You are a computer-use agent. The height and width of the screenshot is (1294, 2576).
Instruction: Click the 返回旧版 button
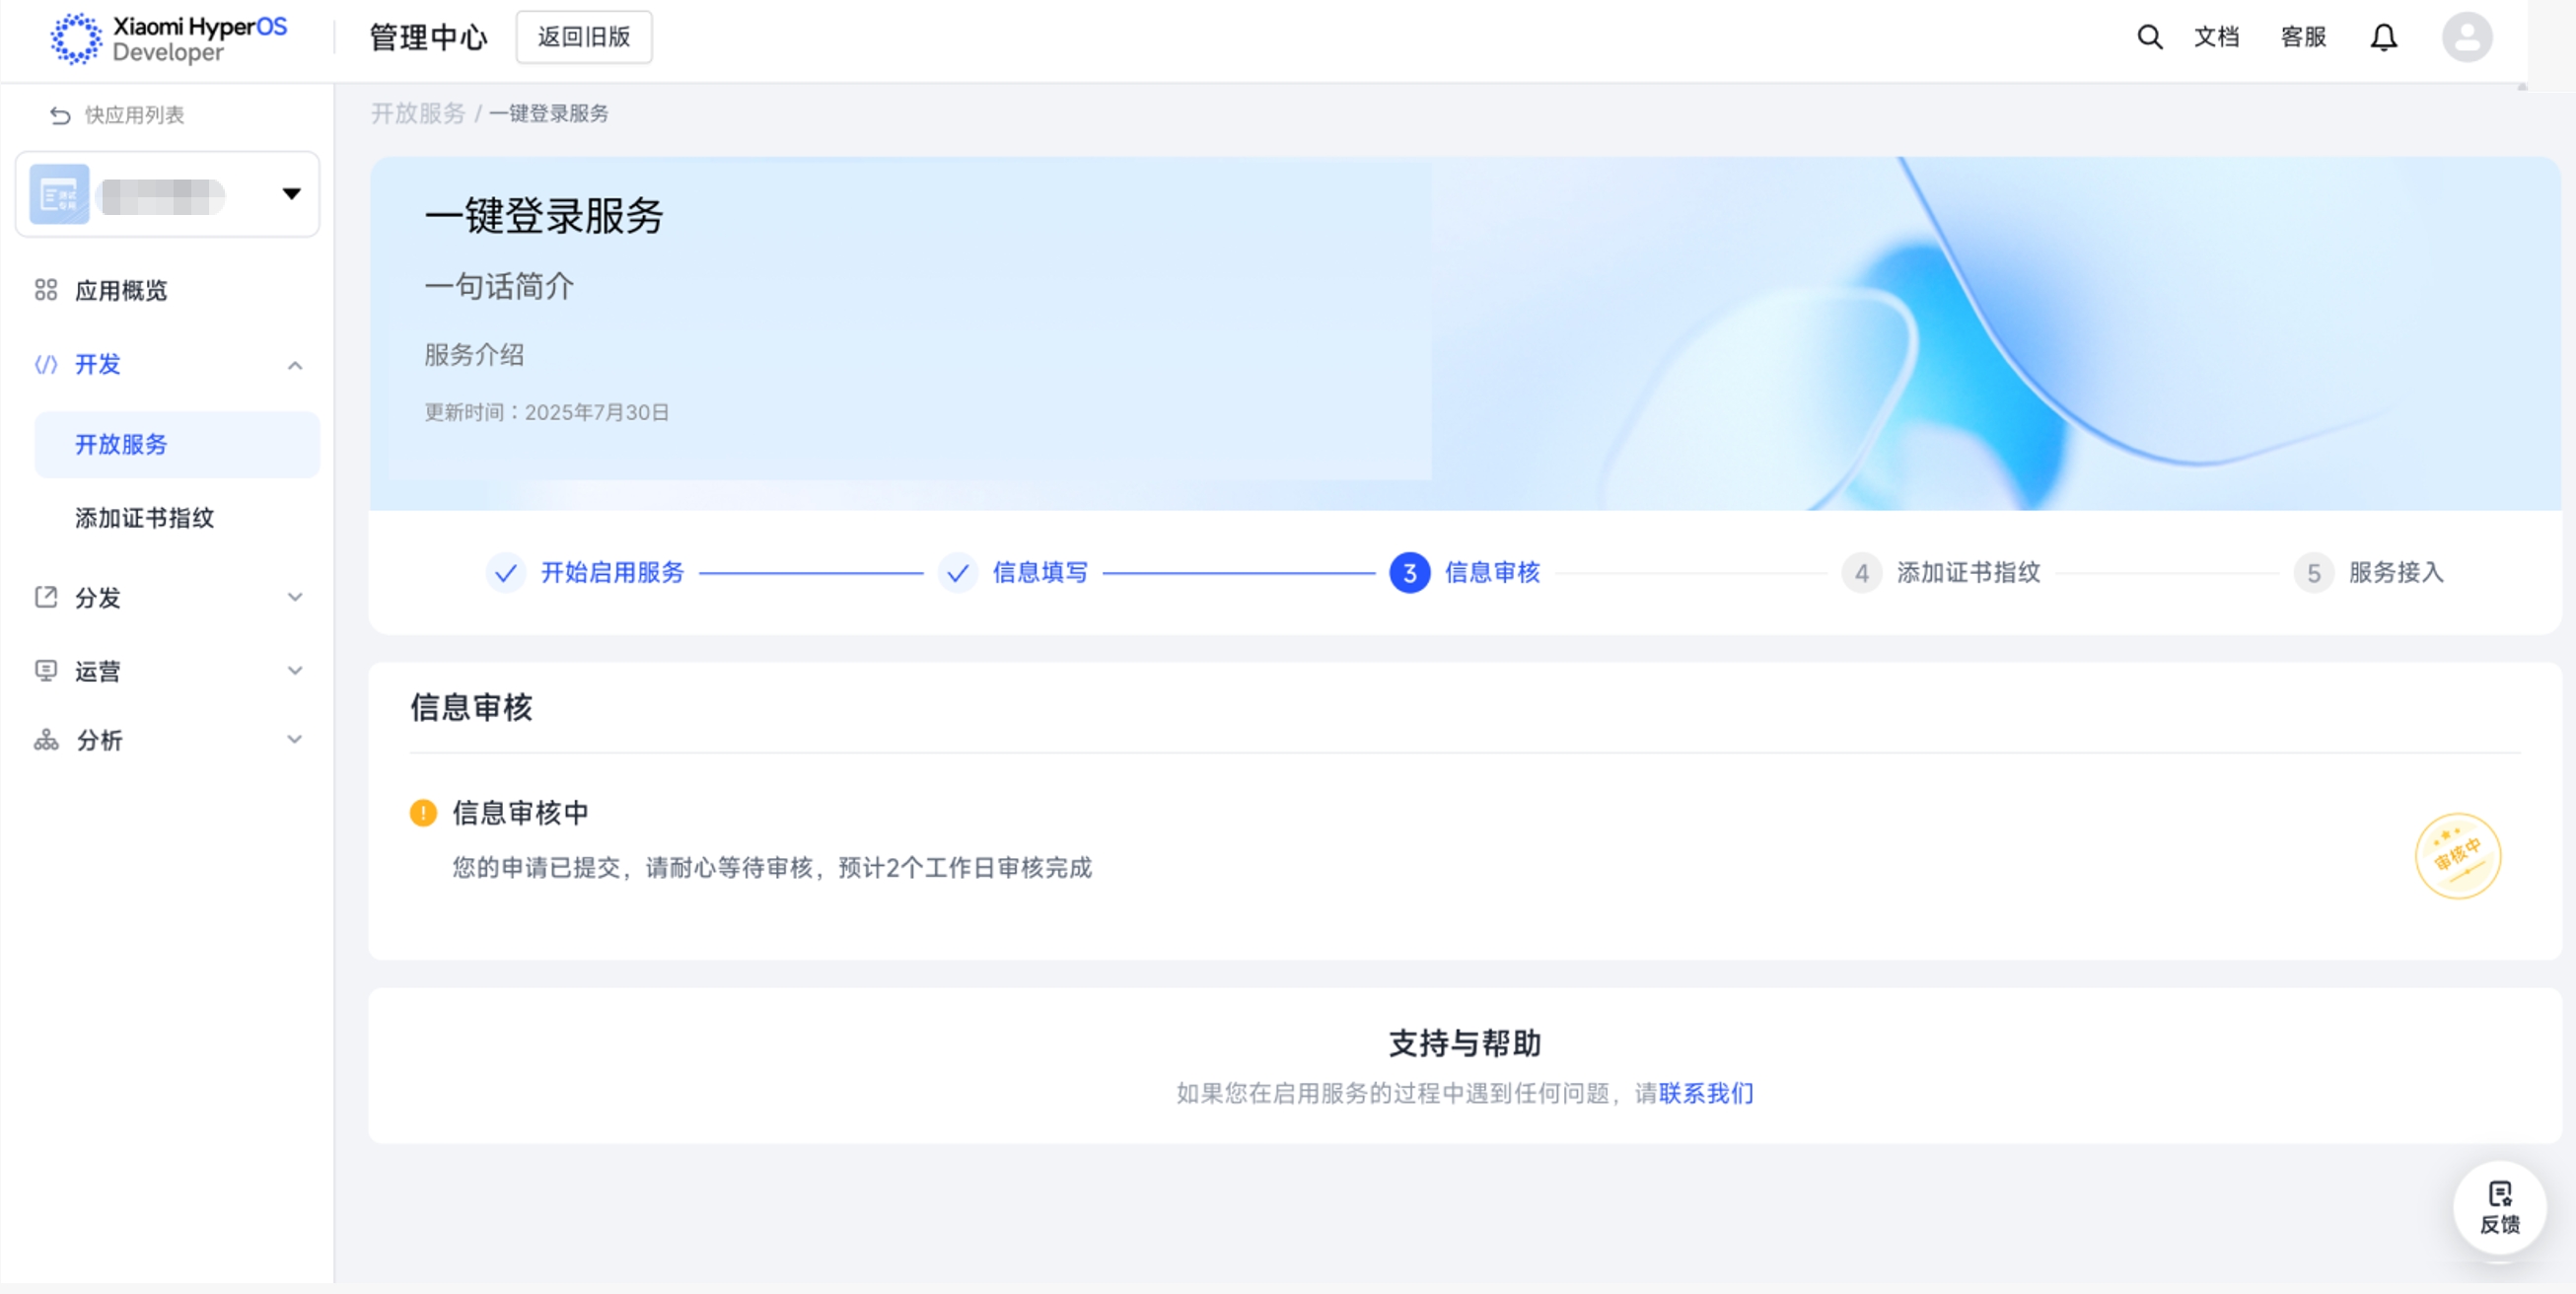click(583, 37)
